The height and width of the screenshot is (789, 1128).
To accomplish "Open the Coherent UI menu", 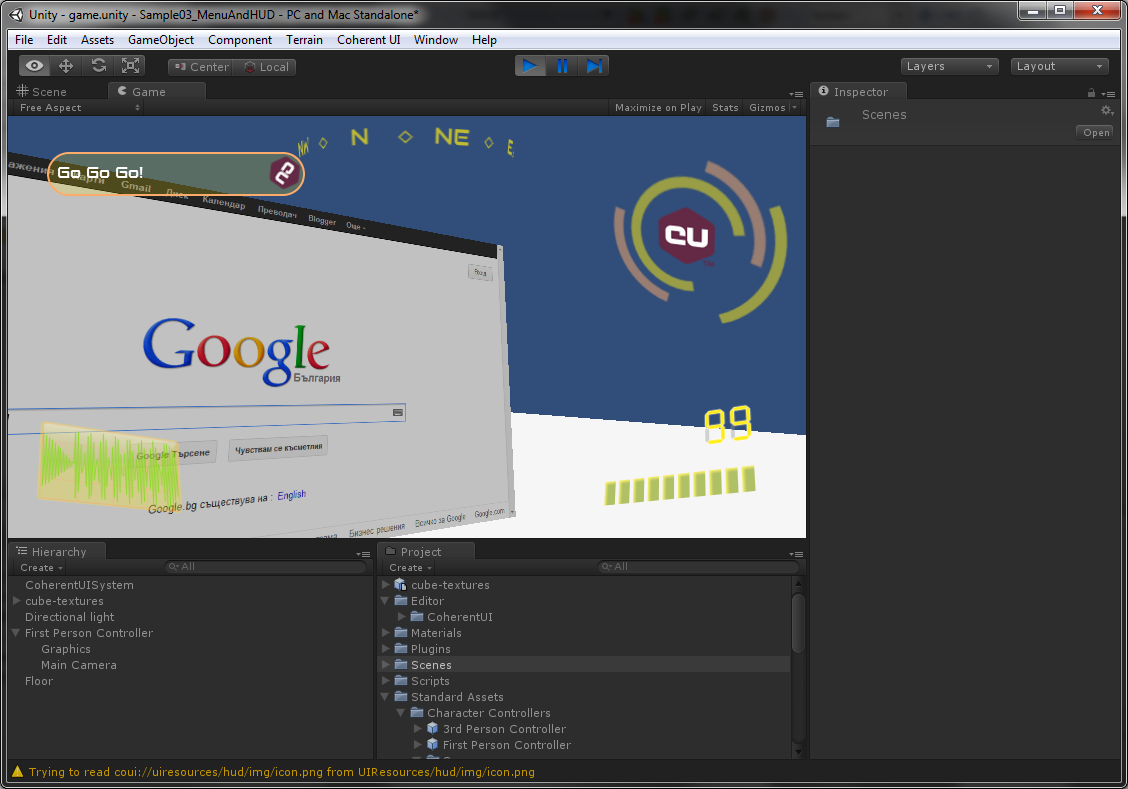I will click(368, 40).
